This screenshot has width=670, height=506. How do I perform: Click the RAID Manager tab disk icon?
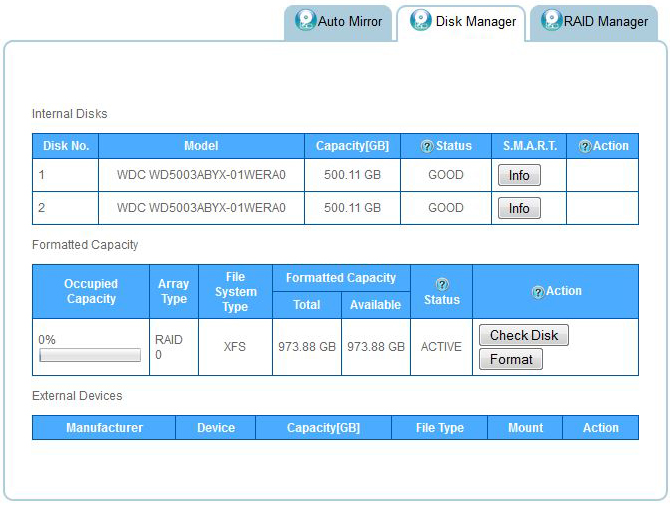[552, 20]
